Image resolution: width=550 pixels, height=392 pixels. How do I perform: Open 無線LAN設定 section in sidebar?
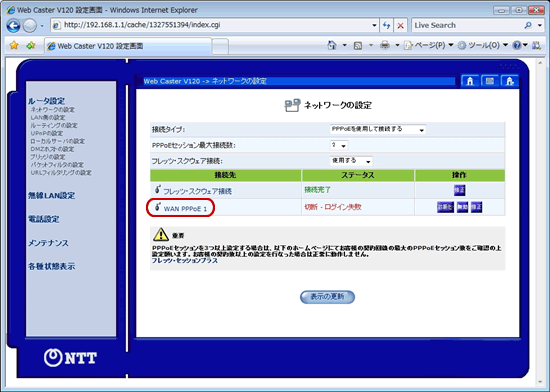[52, 196]
